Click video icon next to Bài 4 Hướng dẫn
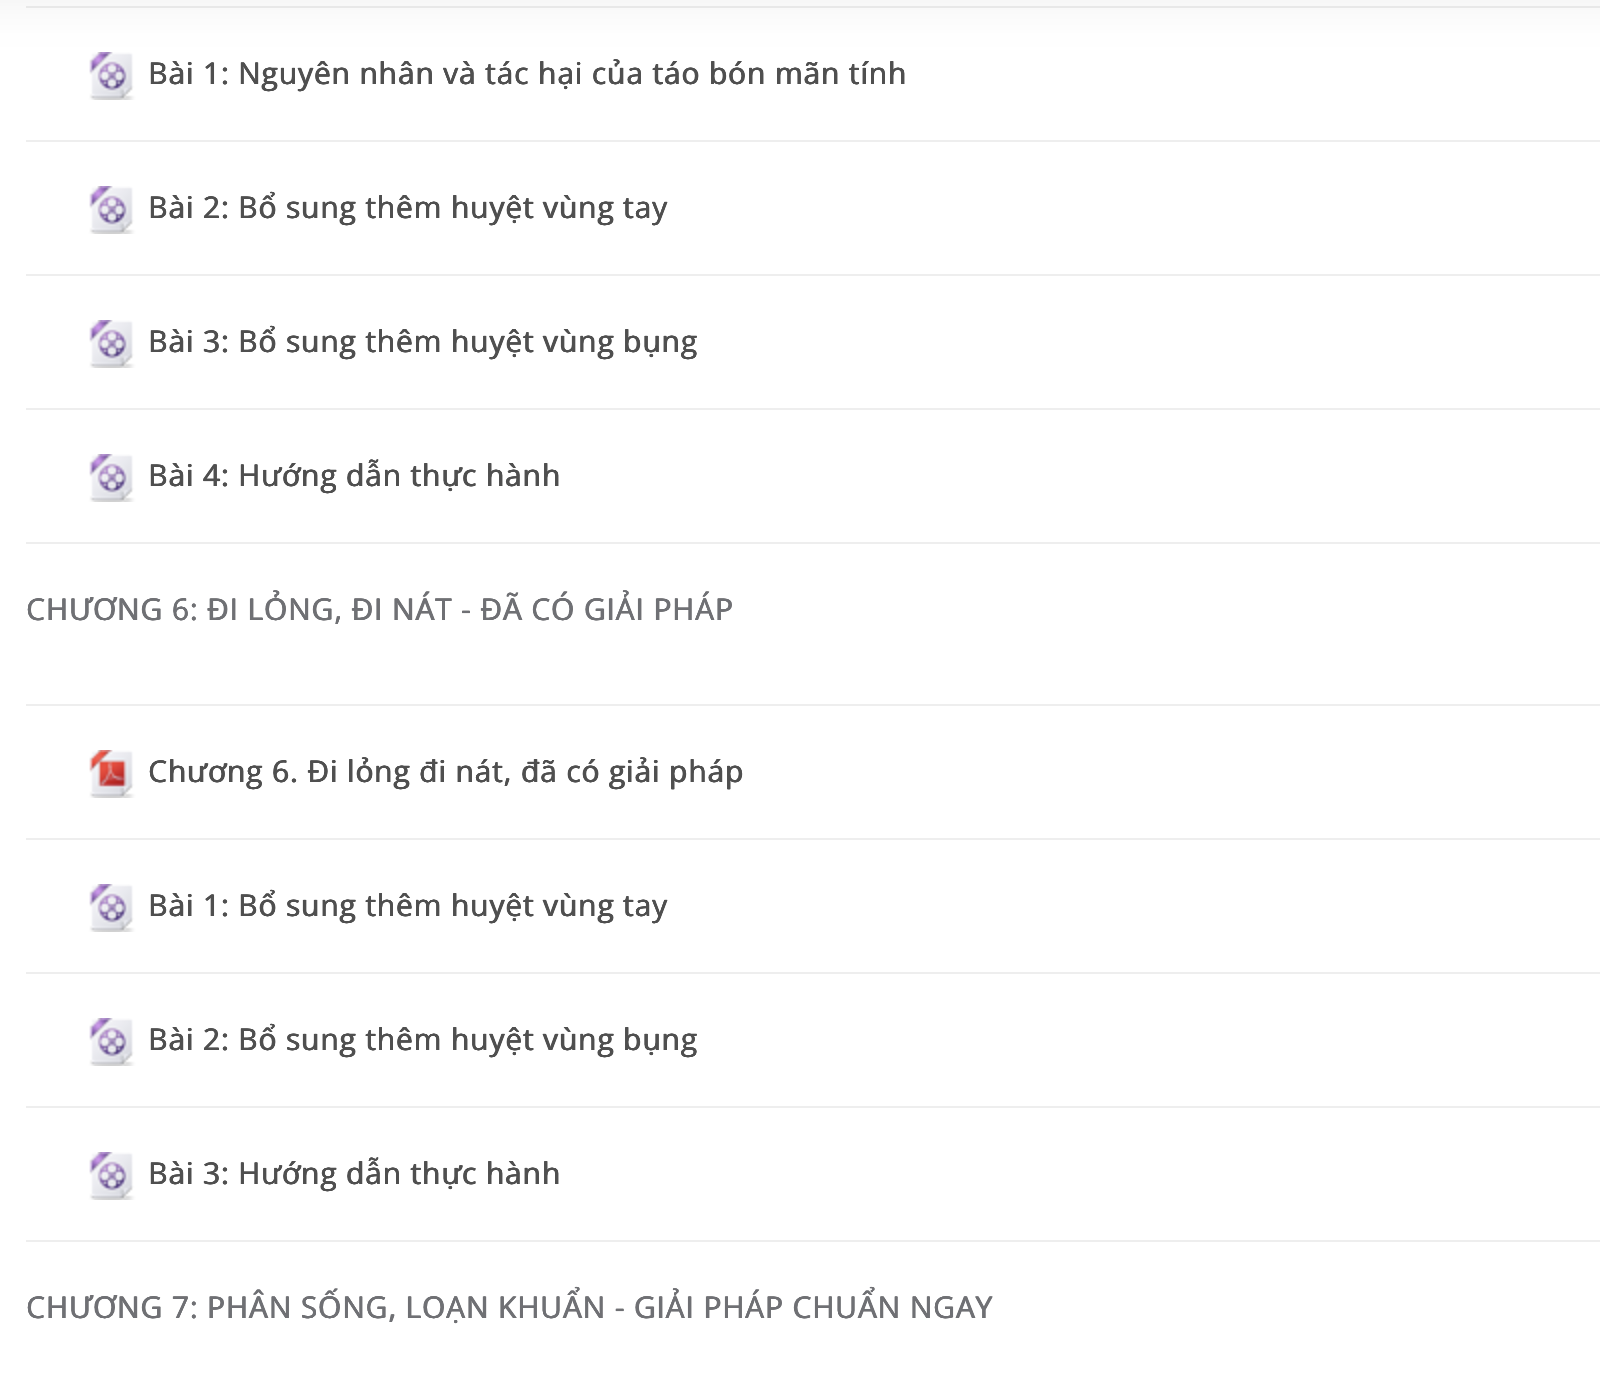Image resolution: width=1600 pixels, height=1380 pixels. tap(111, 477)
